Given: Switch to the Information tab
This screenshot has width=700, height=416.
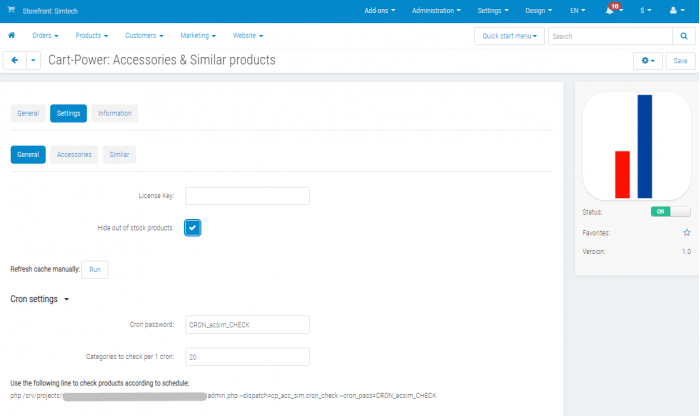Looking at the screenshot, I should (115, 113).
